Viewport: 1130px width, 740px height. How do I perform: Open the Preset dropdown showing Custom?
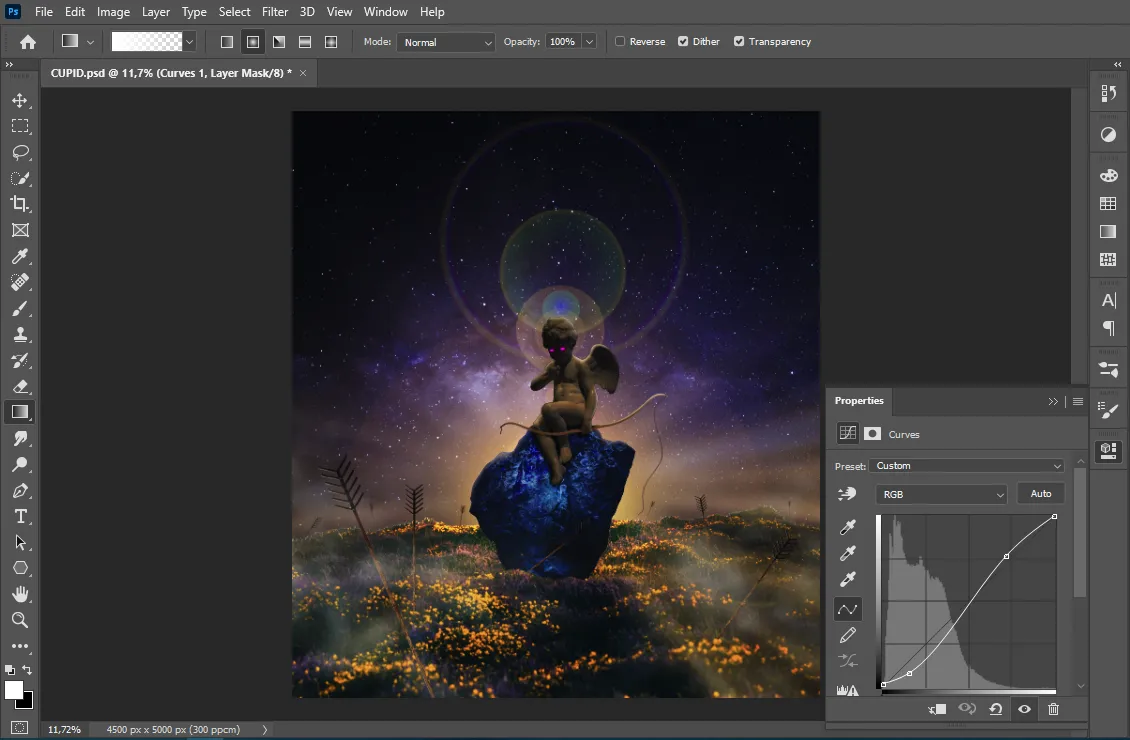point(966,465)
